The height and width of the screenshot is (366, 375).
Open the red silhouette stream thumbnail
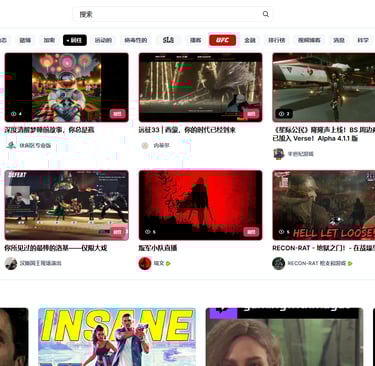[201, 205]
